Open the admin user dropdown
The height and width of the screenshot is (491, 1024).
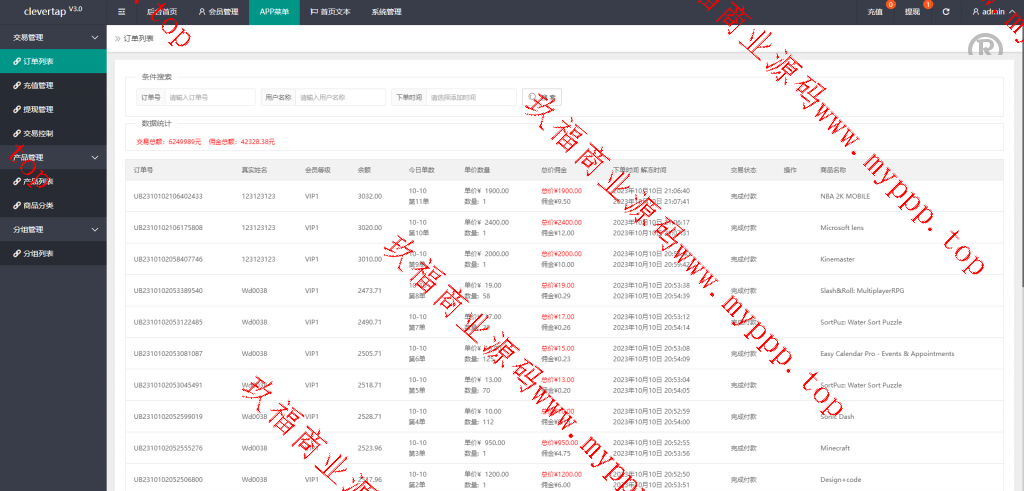click(992, 12)
